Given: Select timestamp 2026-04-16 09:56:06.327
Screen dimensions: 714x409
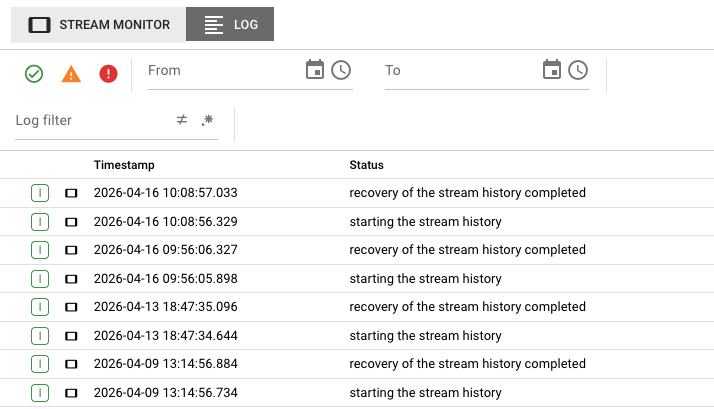Looking at the screenshot, I should tap(166, 250).
